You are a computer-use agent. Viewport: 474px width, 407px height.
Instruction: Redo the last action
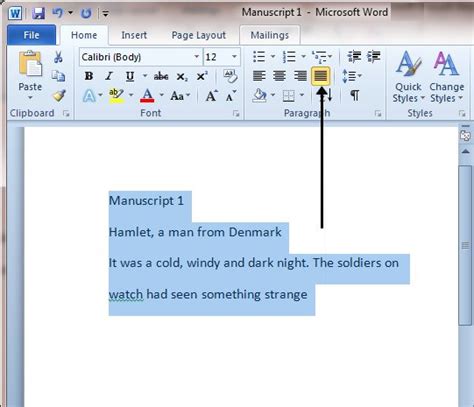tap(86, 13)
